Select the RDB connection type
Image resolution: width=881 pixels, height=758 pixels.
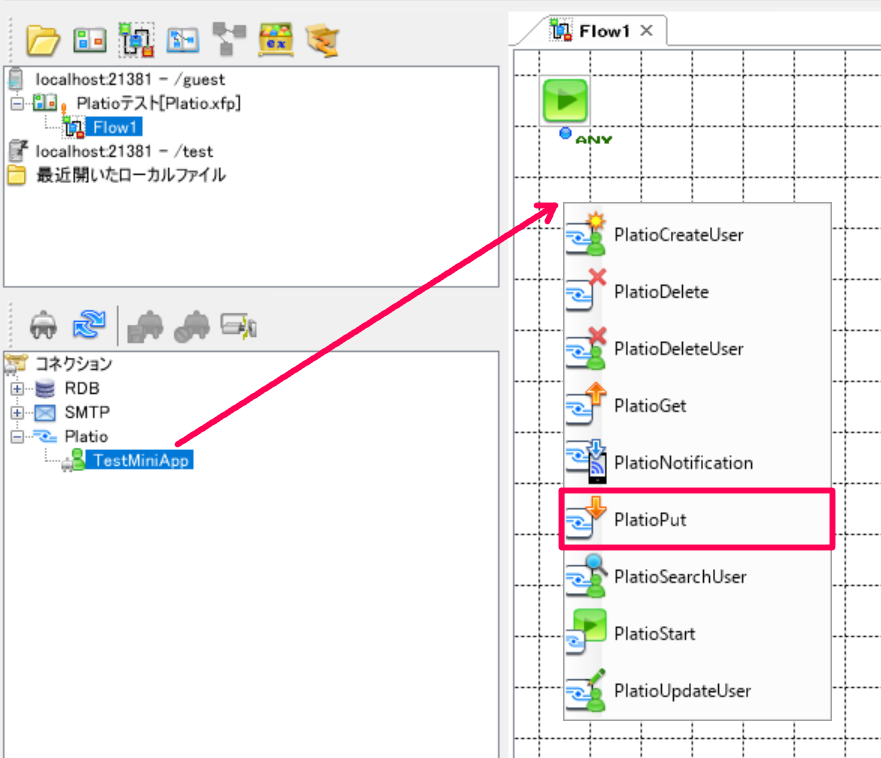pos(82,388)
